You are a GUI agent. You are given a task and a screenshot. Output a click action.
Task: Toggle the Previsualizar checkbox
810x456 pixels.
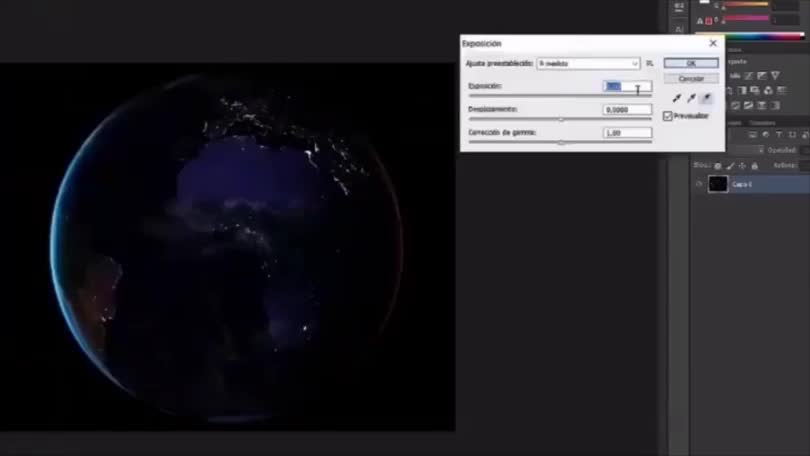(x=667, y=116)
